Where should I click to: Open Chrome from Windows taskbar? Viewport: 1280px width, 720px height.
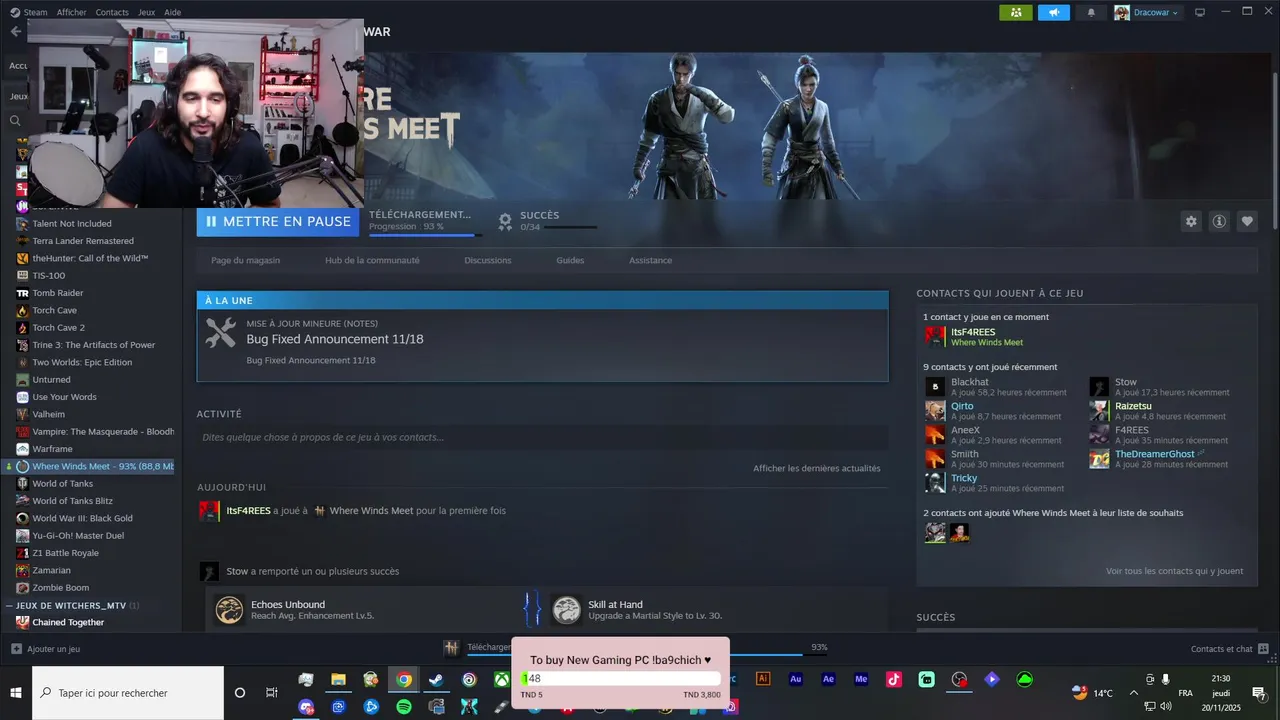pos(403,680)
